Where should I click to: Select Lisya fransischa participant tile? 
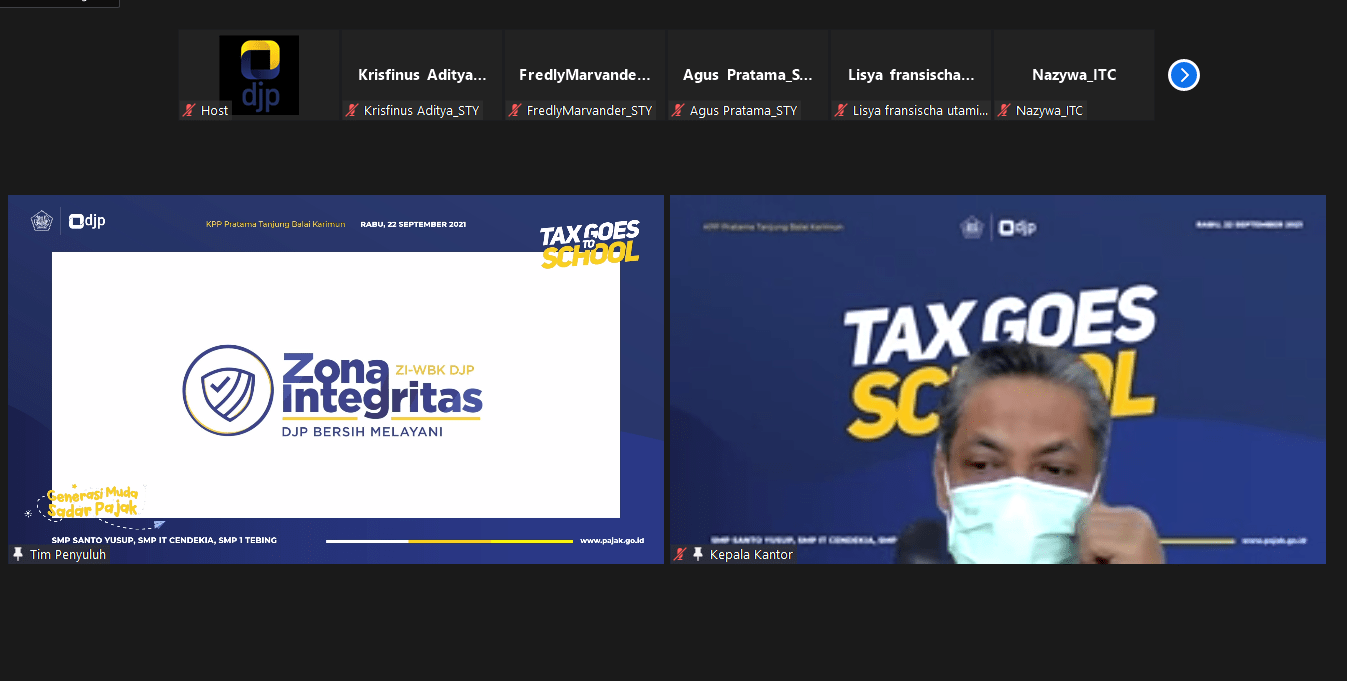(x=911, y=75)
